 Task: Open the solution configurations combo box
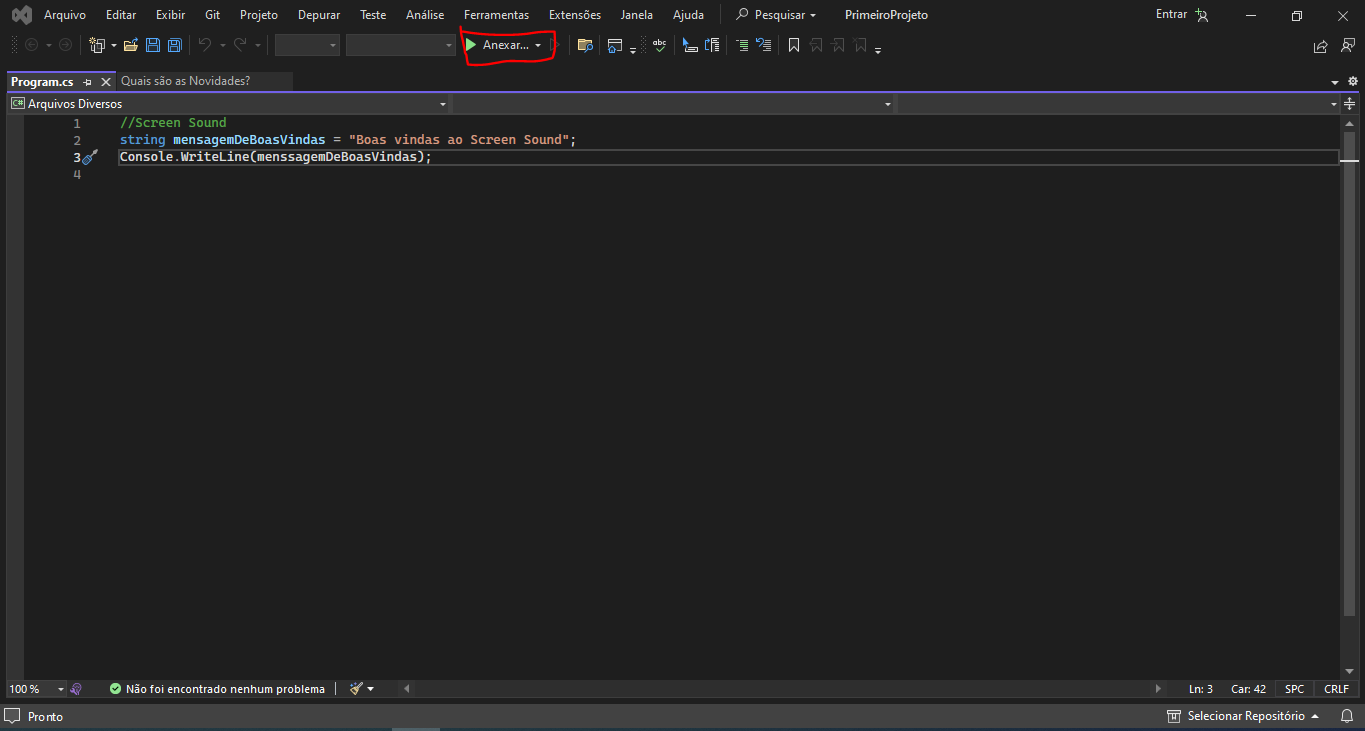pos(308,45)
